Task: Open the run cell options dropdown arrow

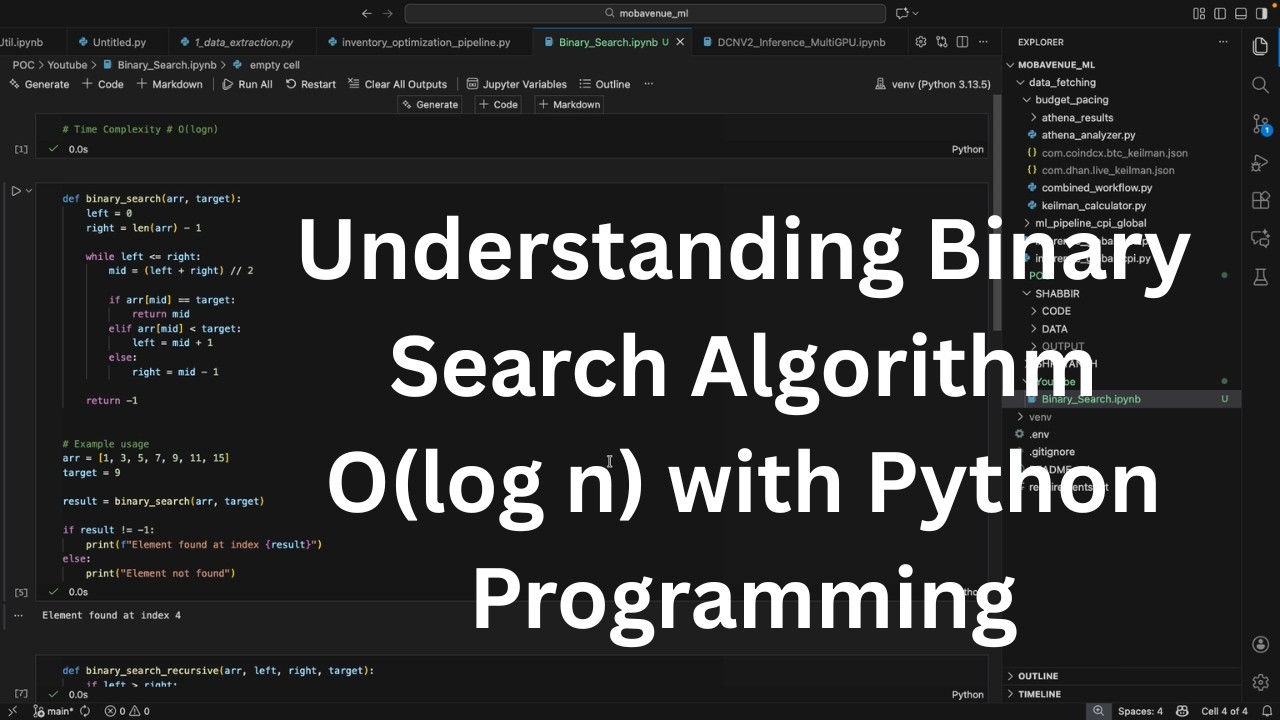Action: click(x=29, y=190)
